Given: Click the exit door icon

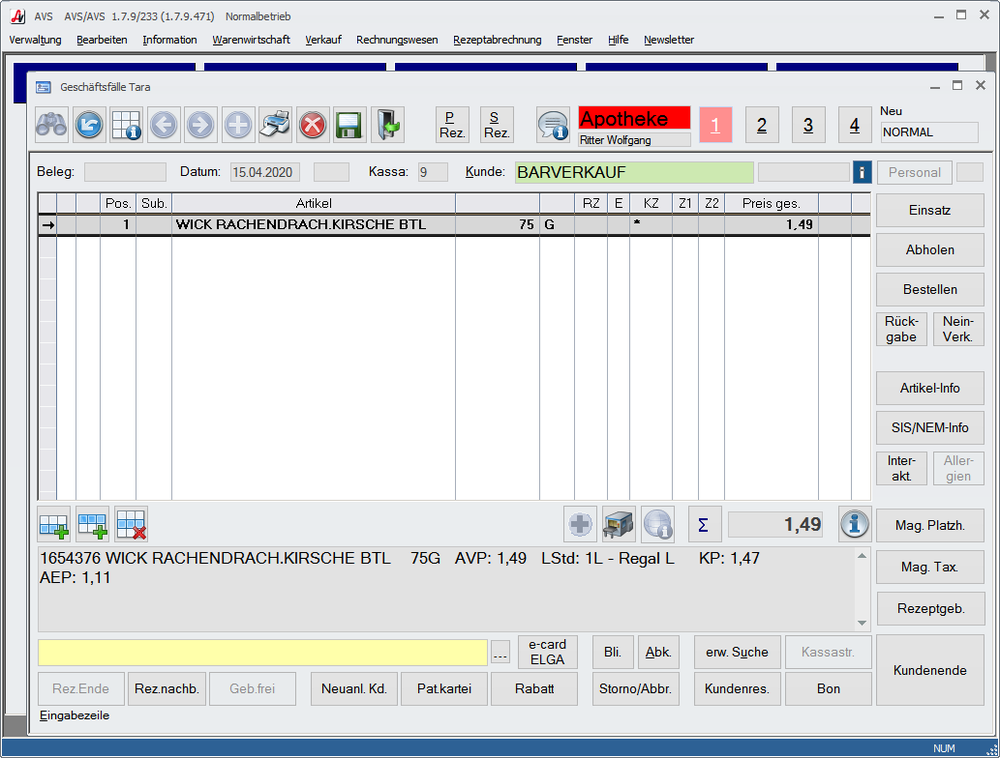Looking at the screenshot, I should click(x=387, y=125).
